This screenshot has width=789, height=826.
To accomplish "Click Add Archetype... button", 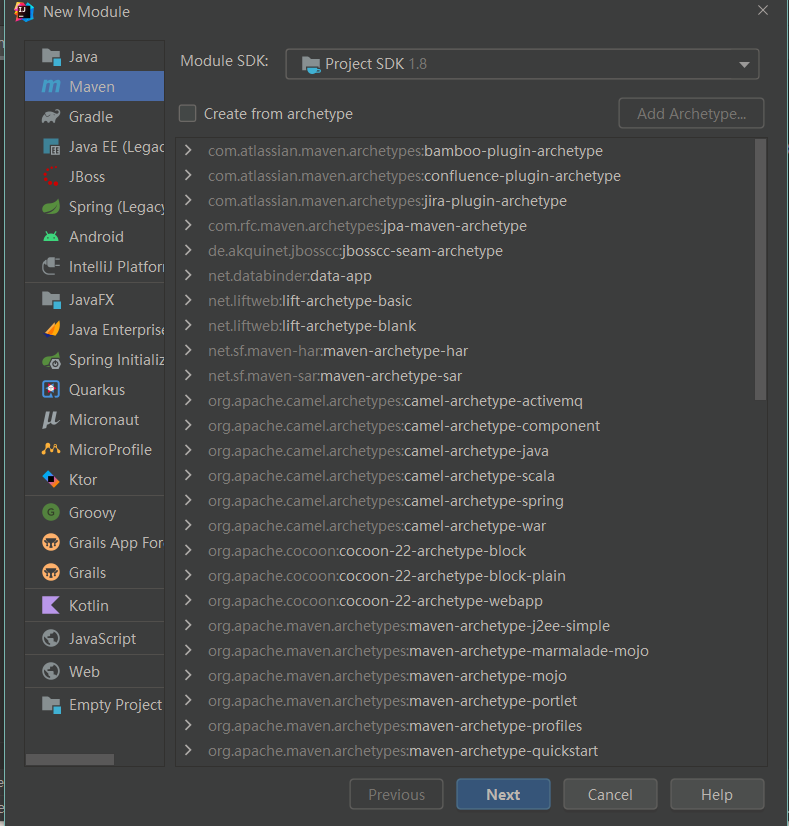I will [691, 113].
